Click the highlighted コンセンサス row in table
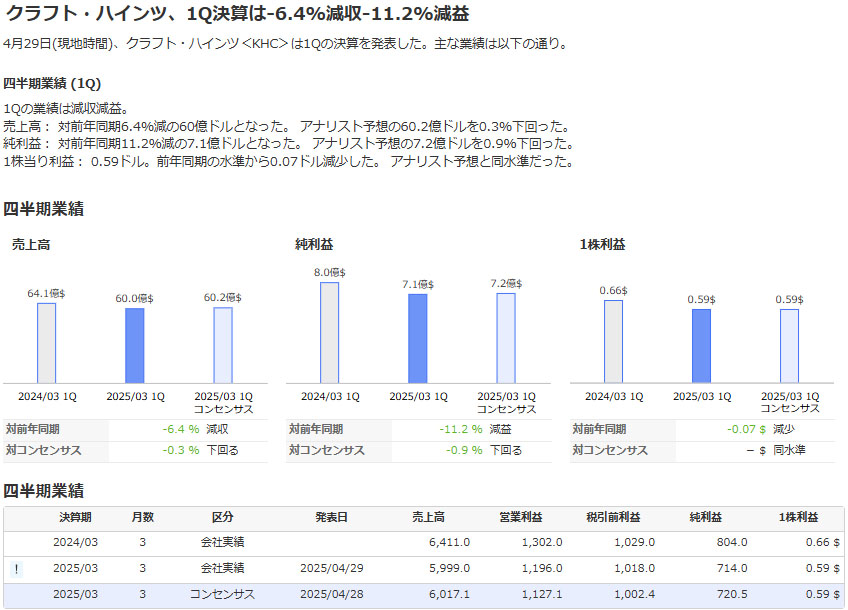 click(424, 594)
